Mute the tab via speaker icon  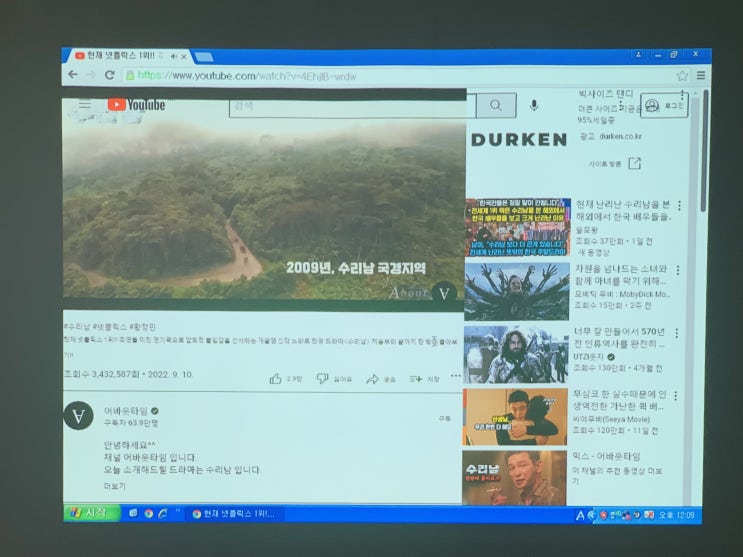point(174,56)
